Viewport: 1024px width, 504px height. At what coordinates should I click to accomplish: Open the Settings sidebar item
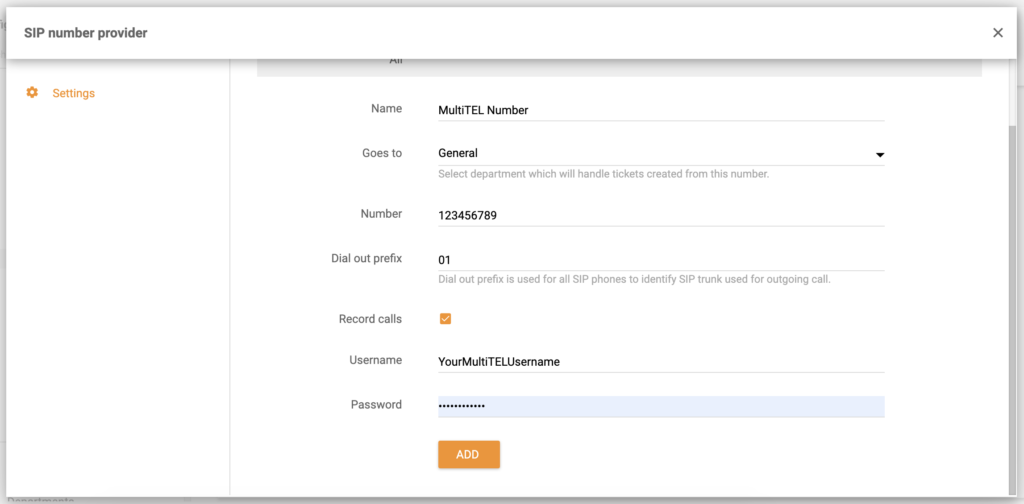(73, 93)
